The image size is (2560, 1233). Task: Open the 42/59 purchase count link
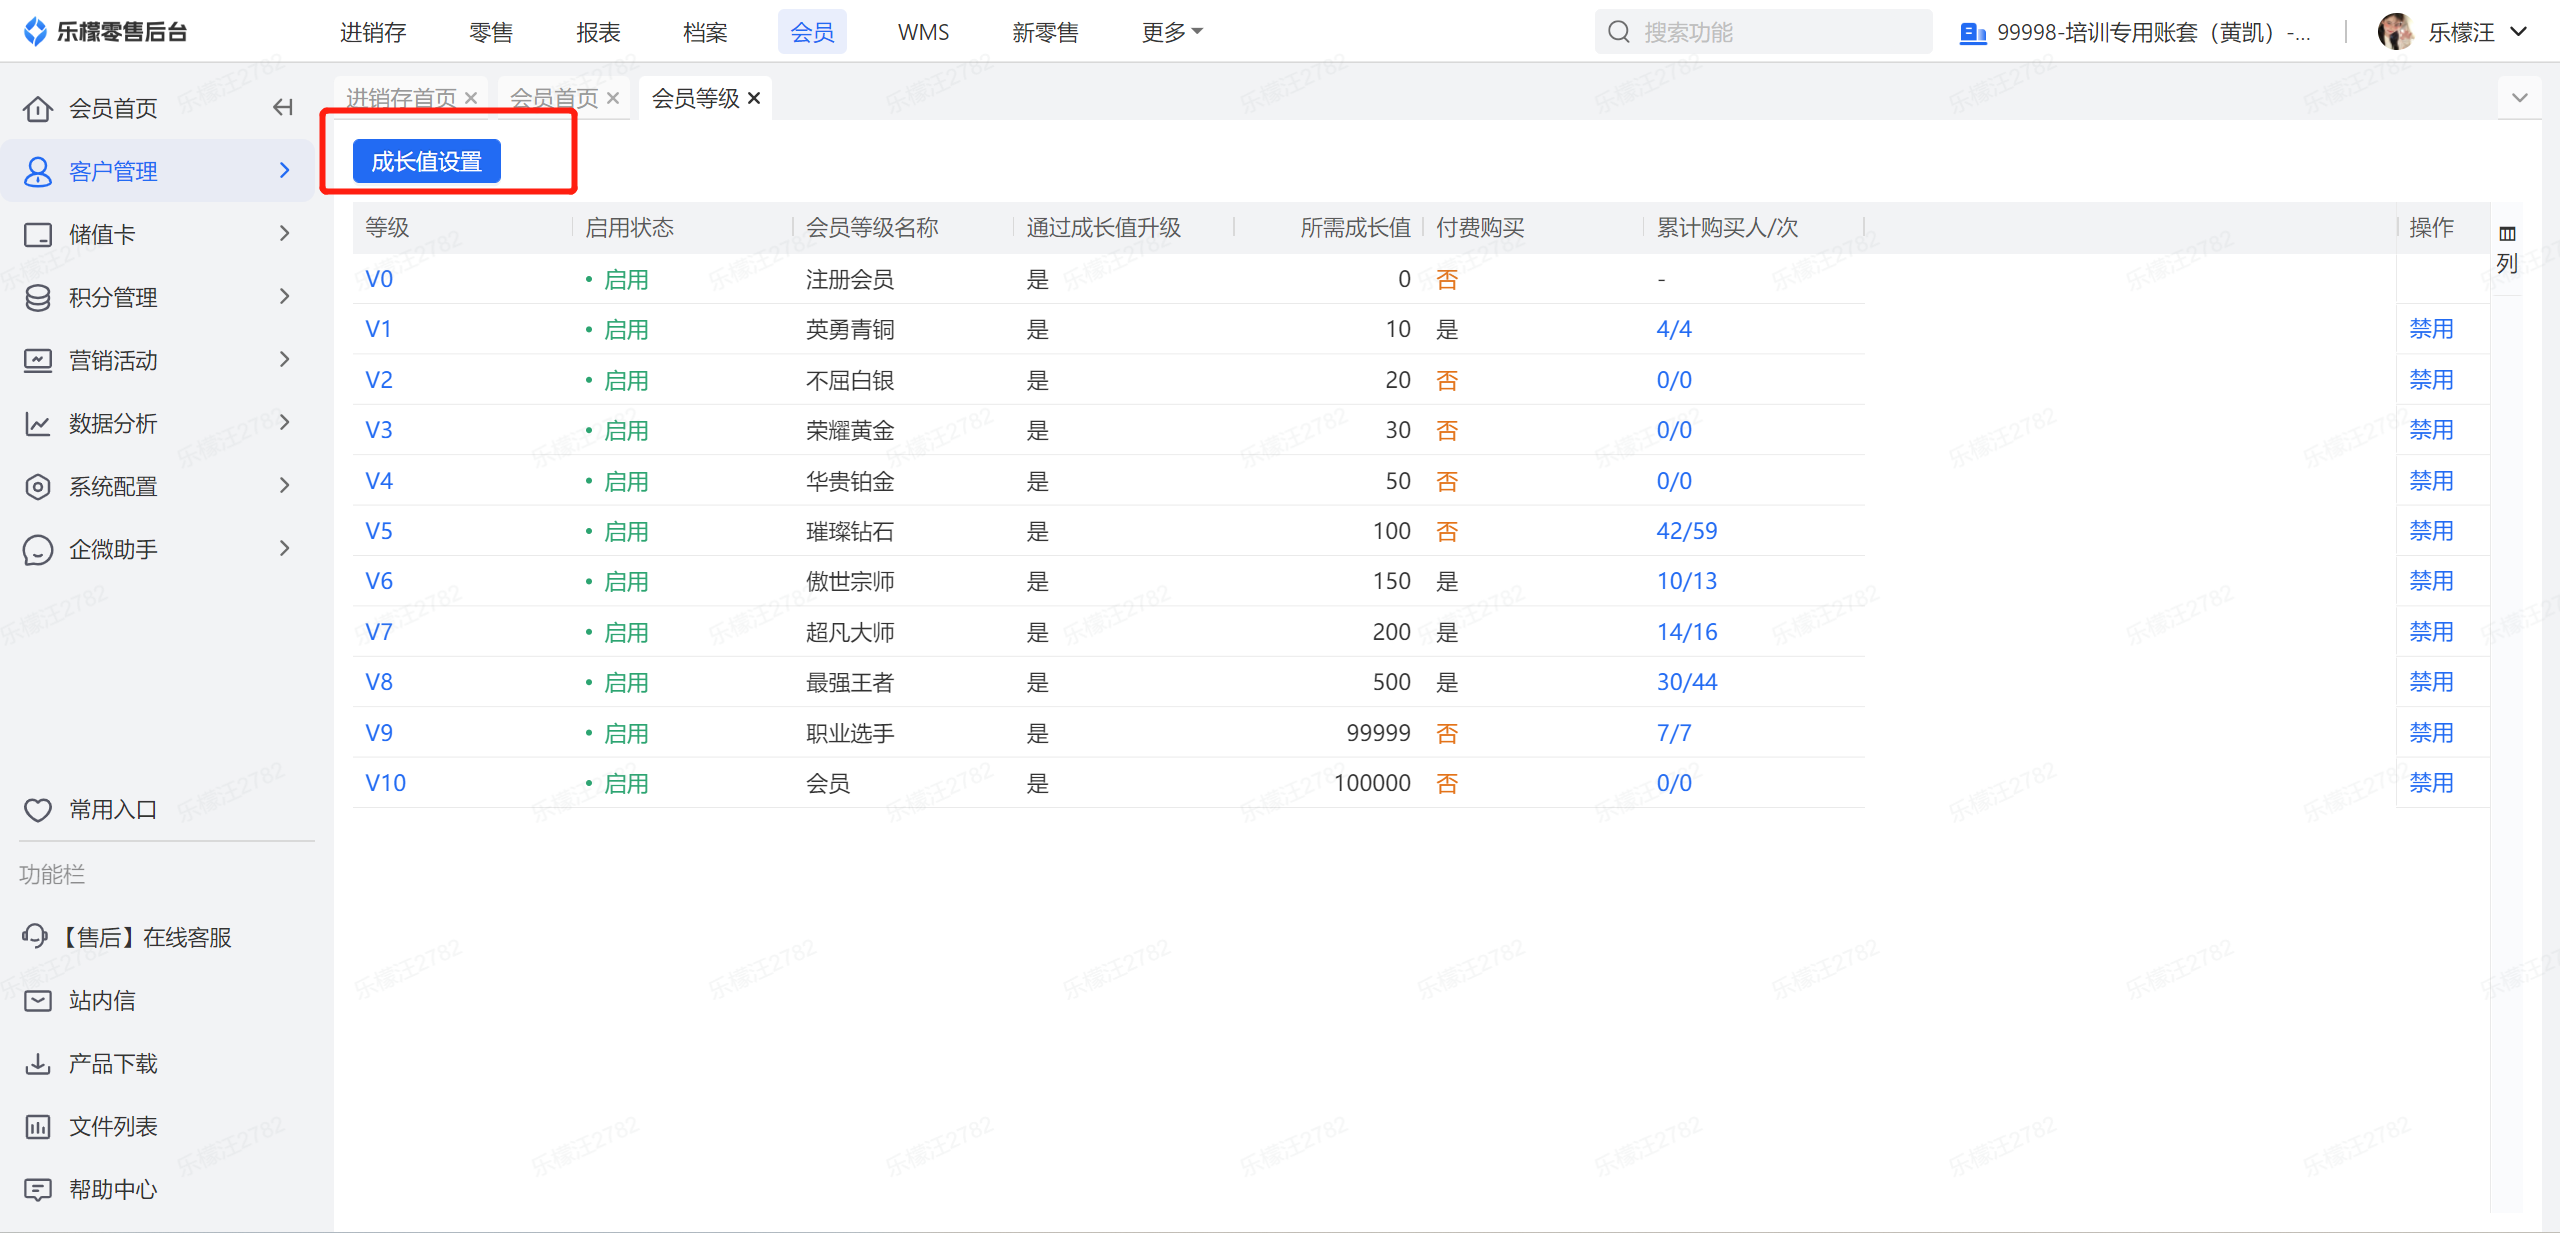(x=1686, y=531)
